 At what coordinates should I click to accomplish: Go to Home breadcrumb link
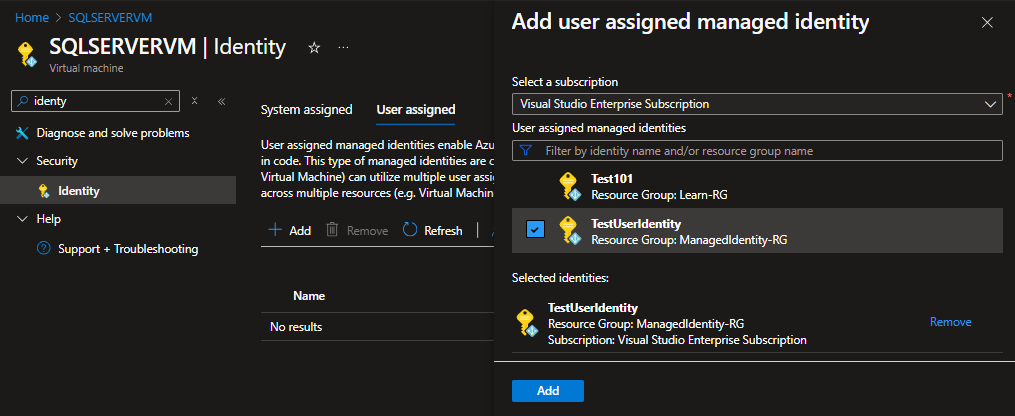(32, 17)
